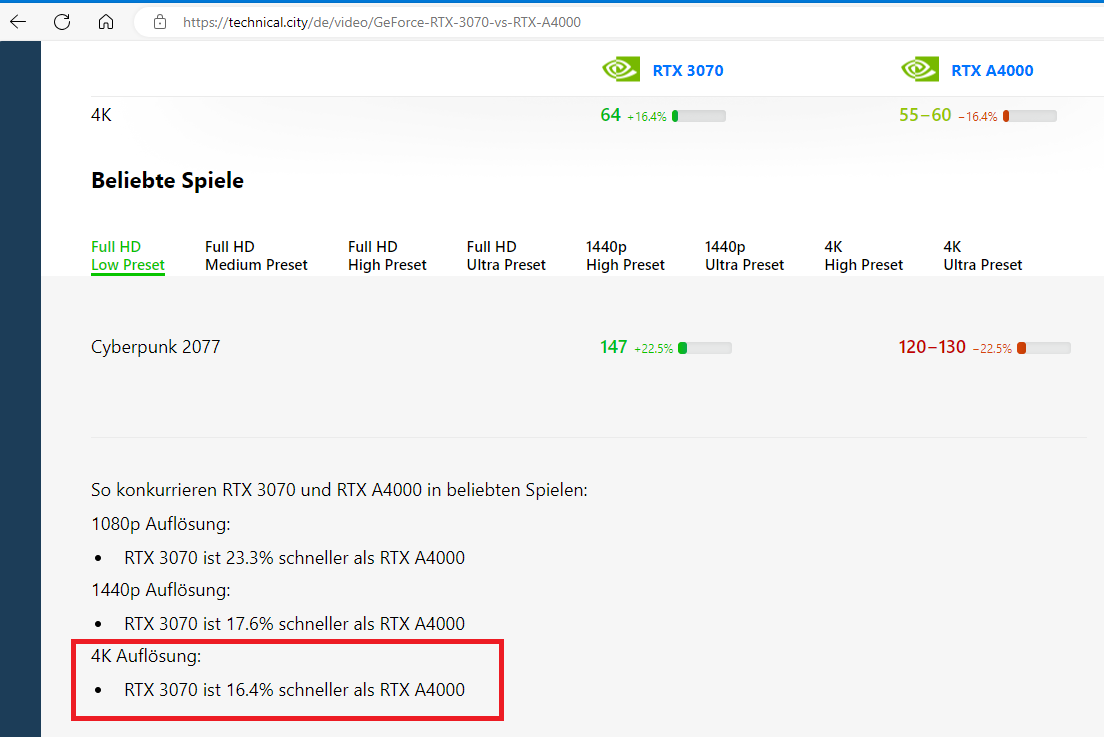Click the 'So konkurrieren RTX 3070' summary sentence

point(339,490)
